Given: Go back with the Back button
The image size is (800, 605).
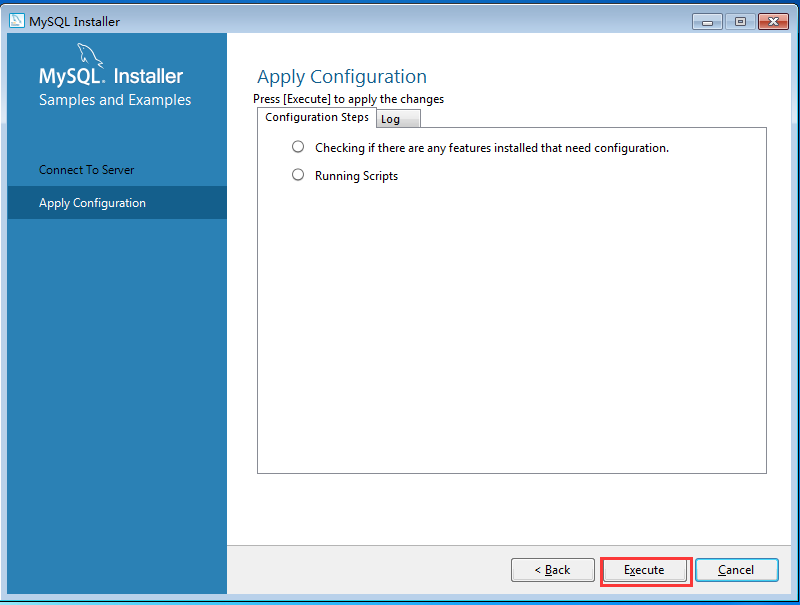Looking at the screenshot, I should [x=552, y=570].
